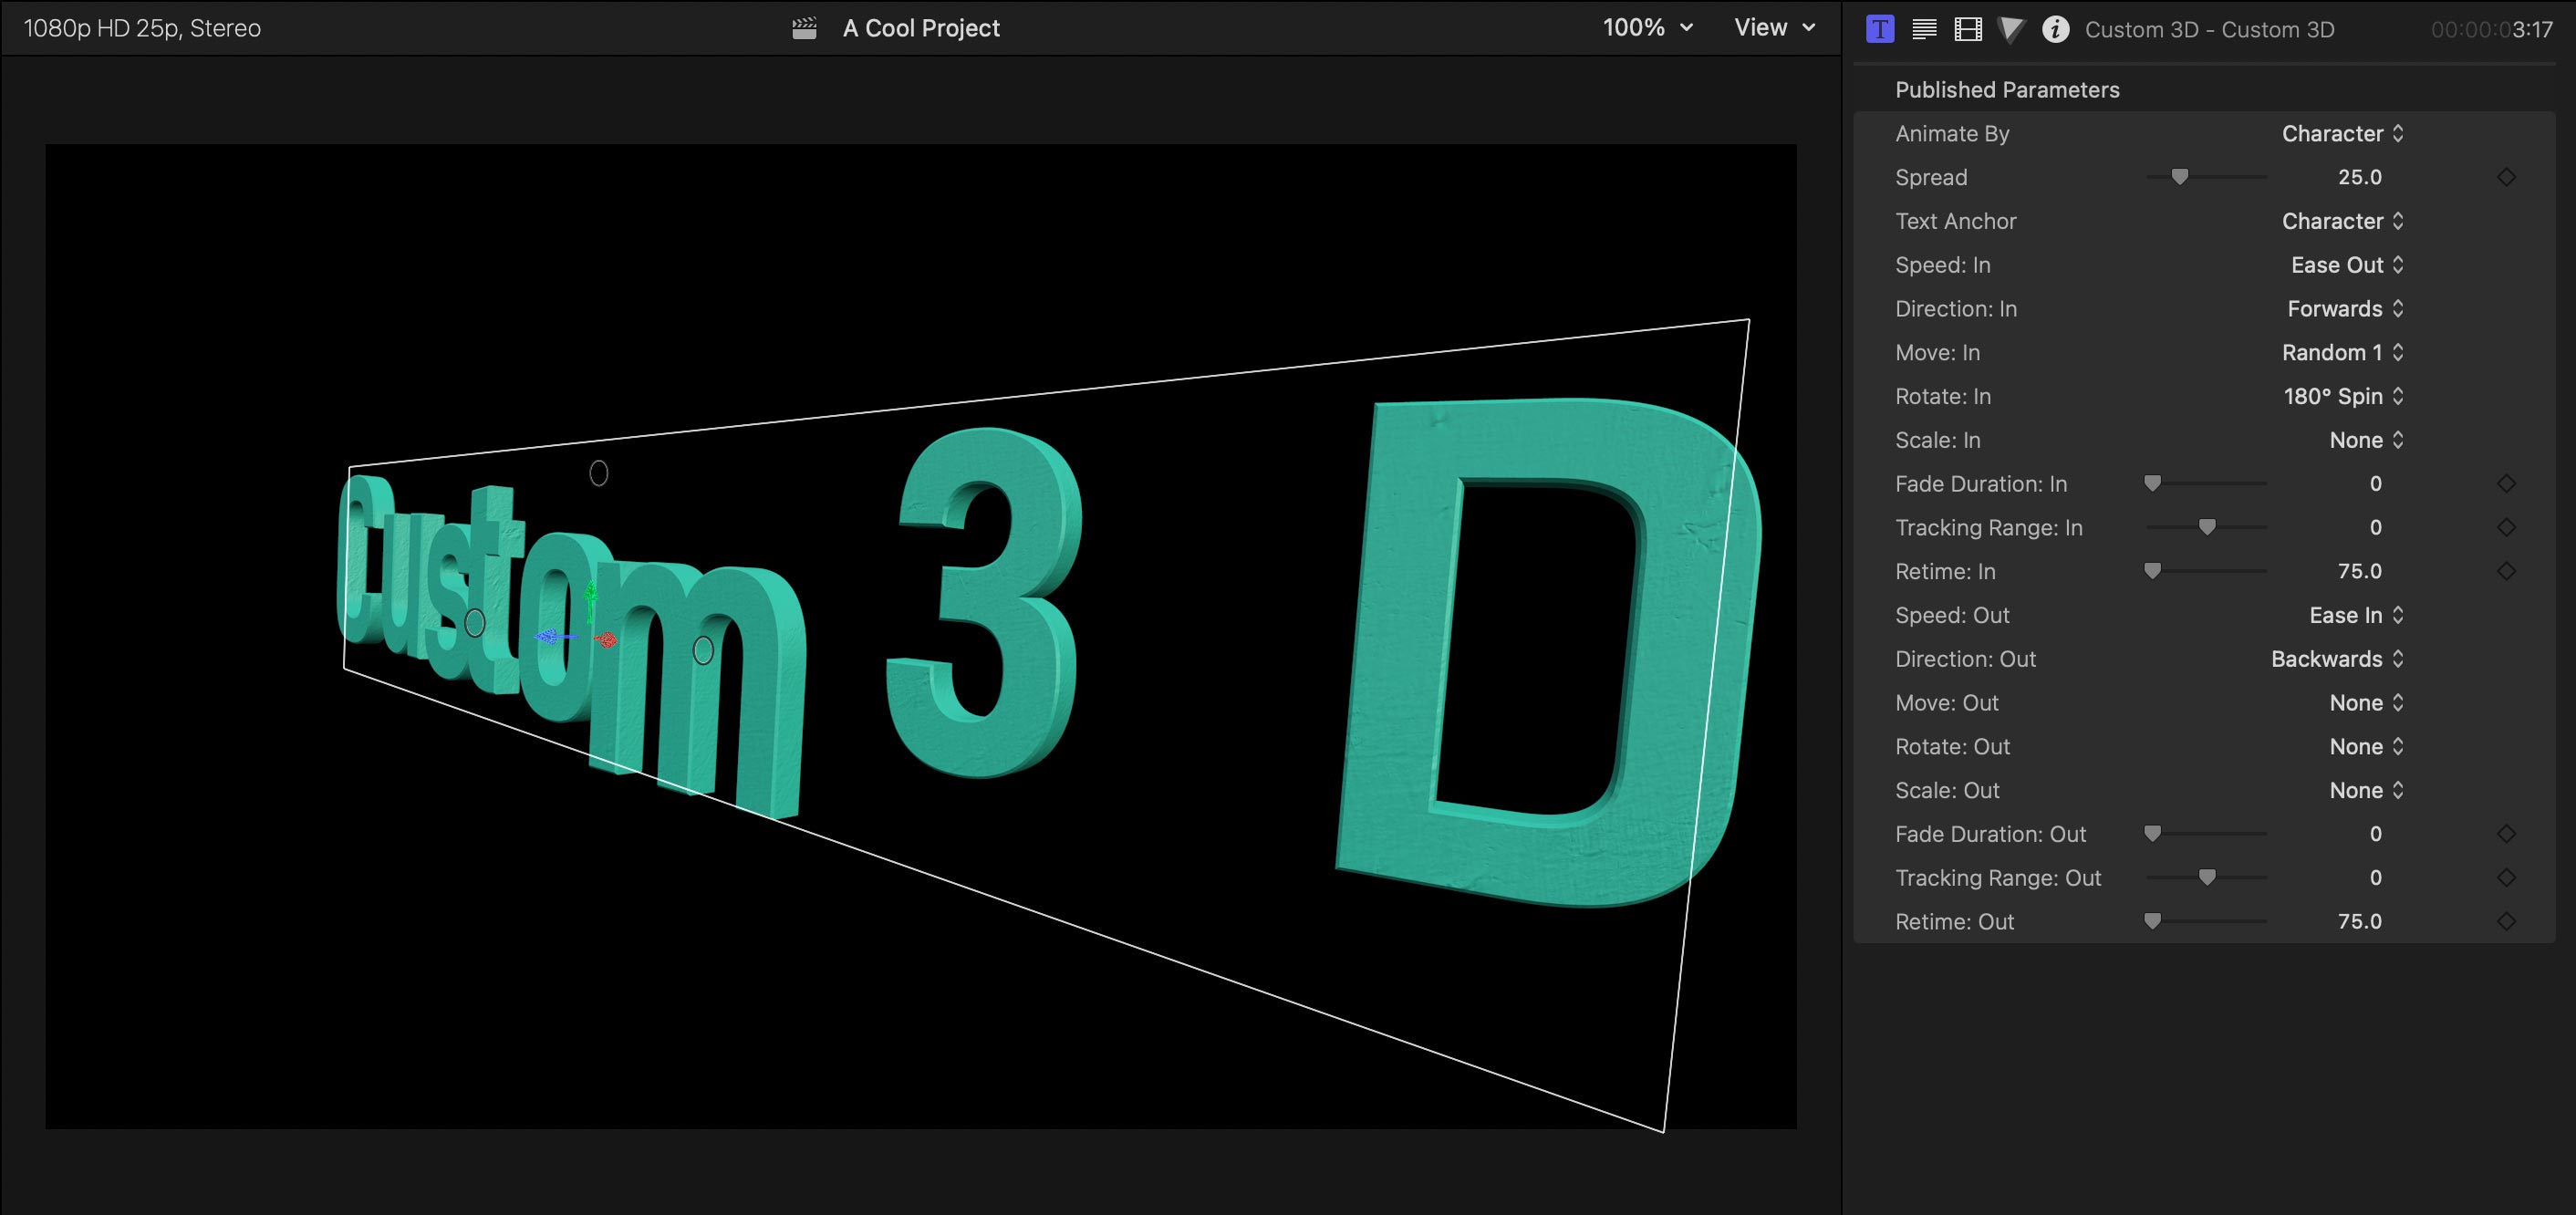2576x1215 pixels.
Task: Click the Retime: Out slider handle
Action: tap(2153, 921)
